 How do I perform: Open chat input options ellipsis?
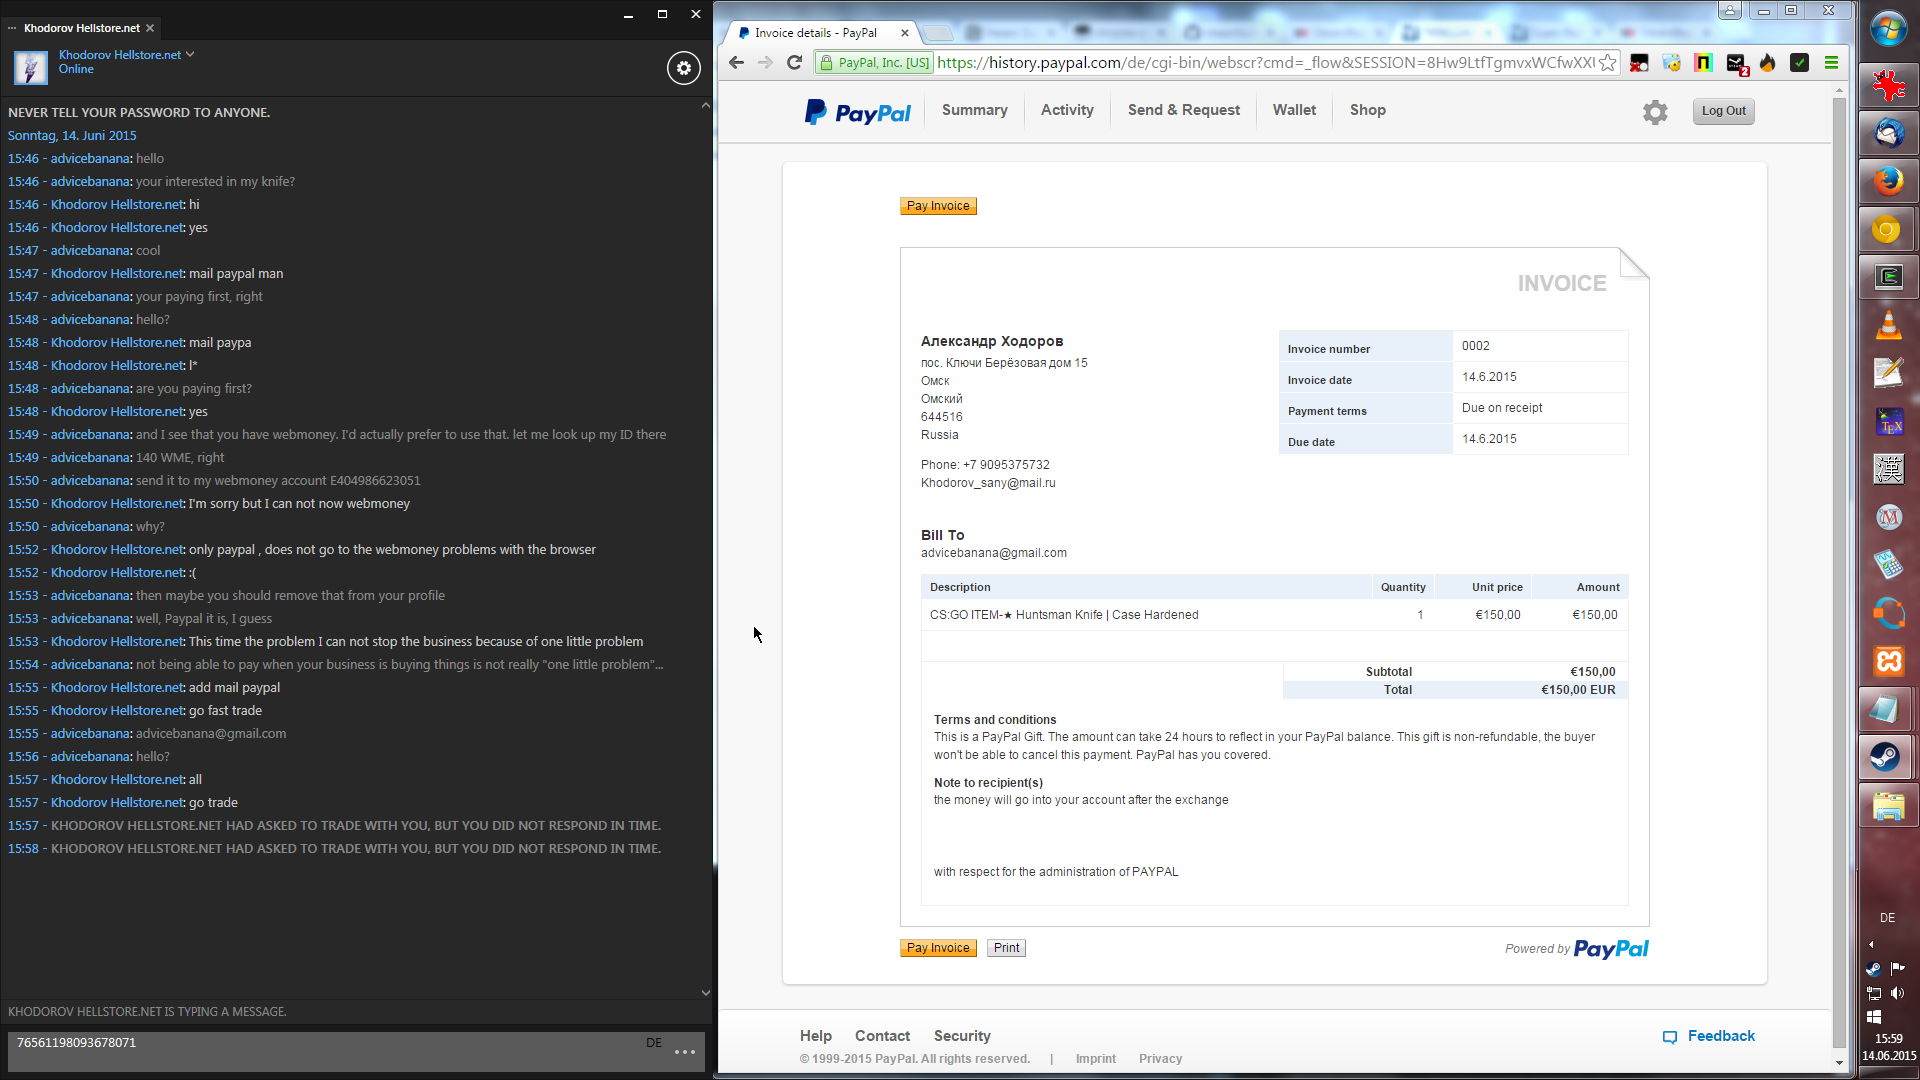tap(685, 1052)
